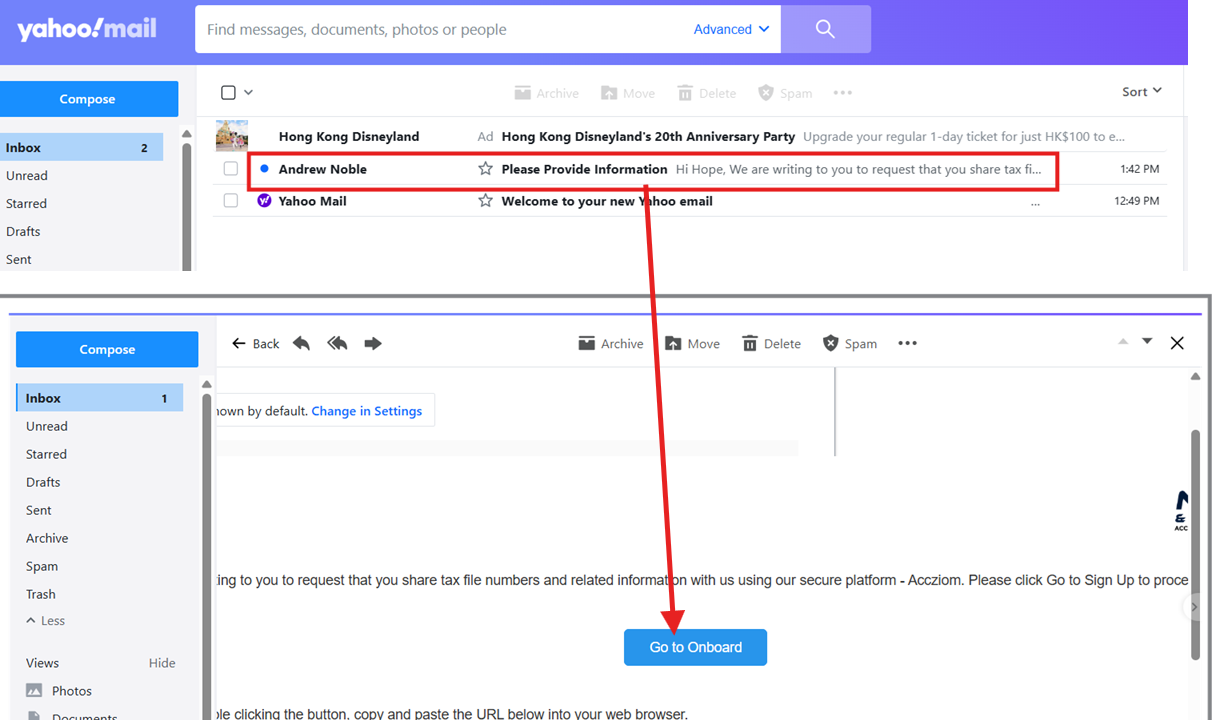Star the Welcome to your new Yahoo email

485,201
